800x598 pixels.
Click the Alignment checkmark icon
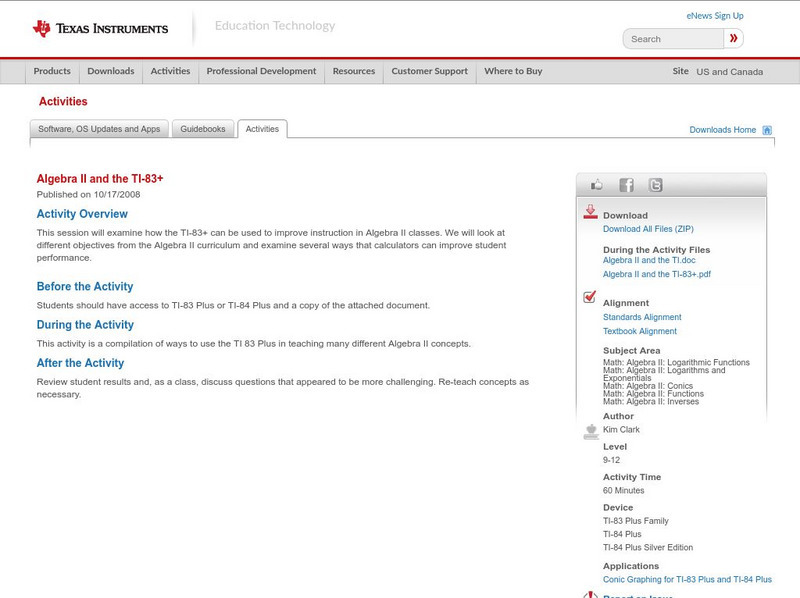590,296
